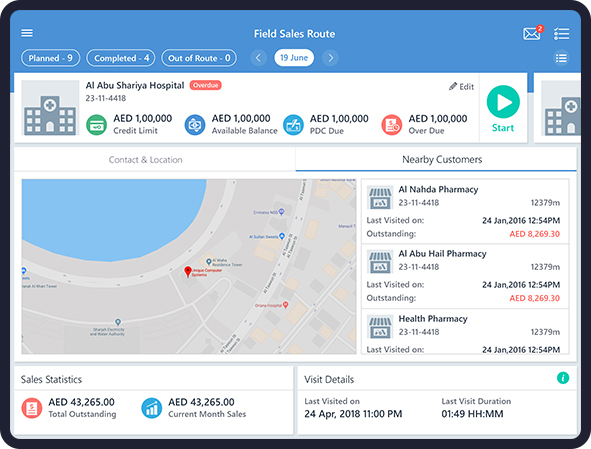Click the Last Visited on 24 Apr, 2018 value
The image size is (591, 449).
coord(353,414)
